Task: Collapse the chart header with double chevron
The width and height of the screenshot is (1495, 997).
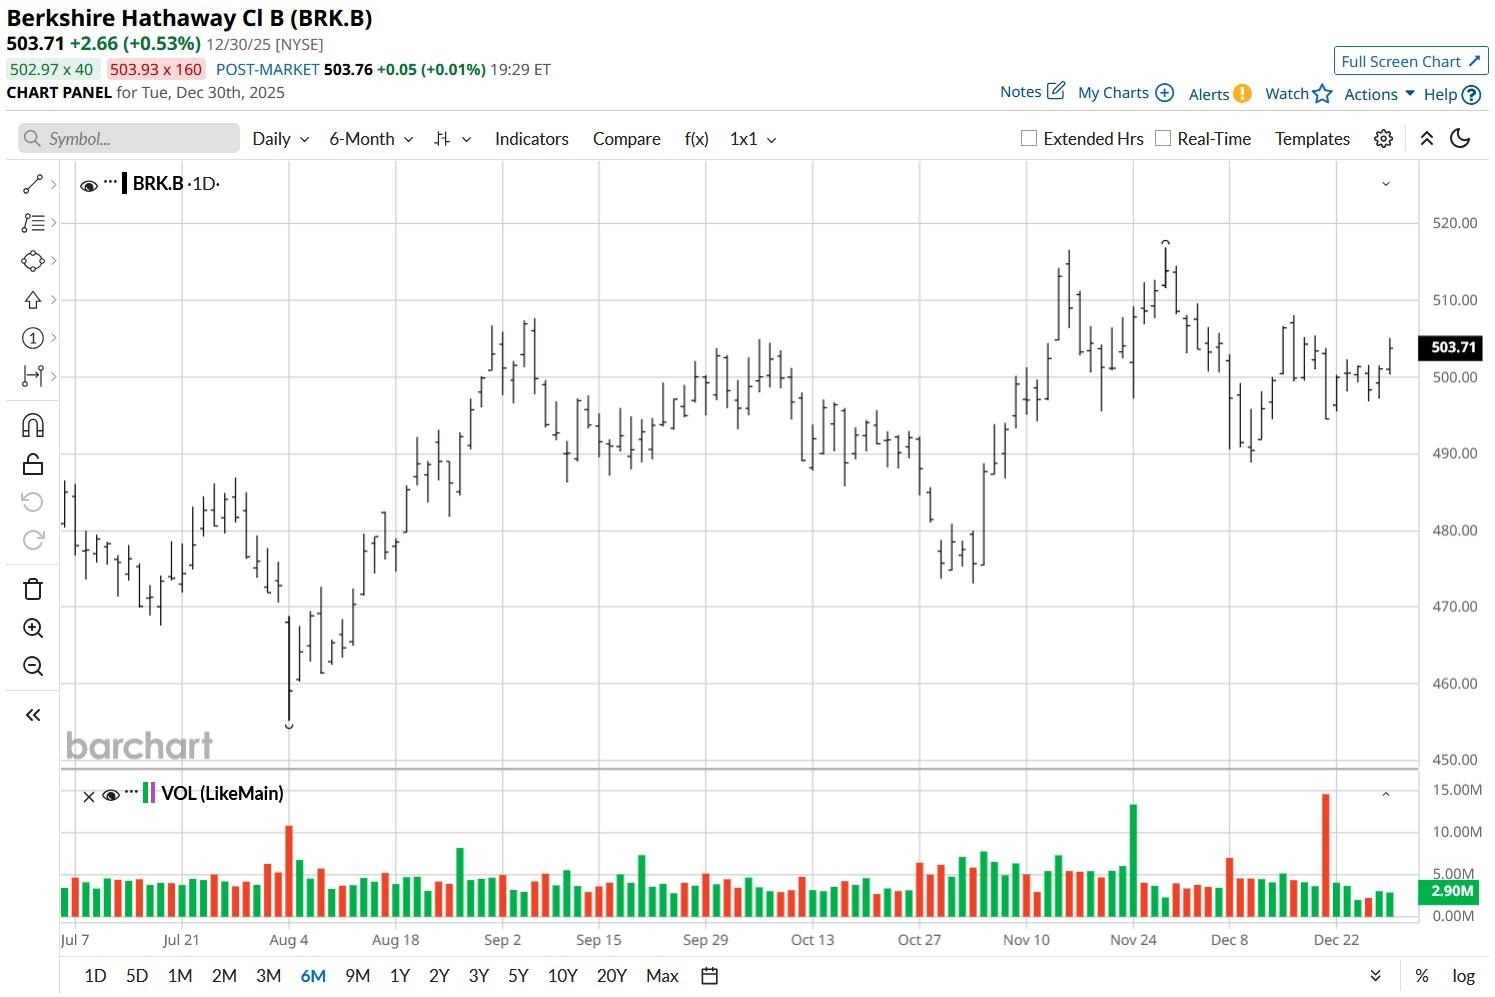Action: pos(1427,139)
